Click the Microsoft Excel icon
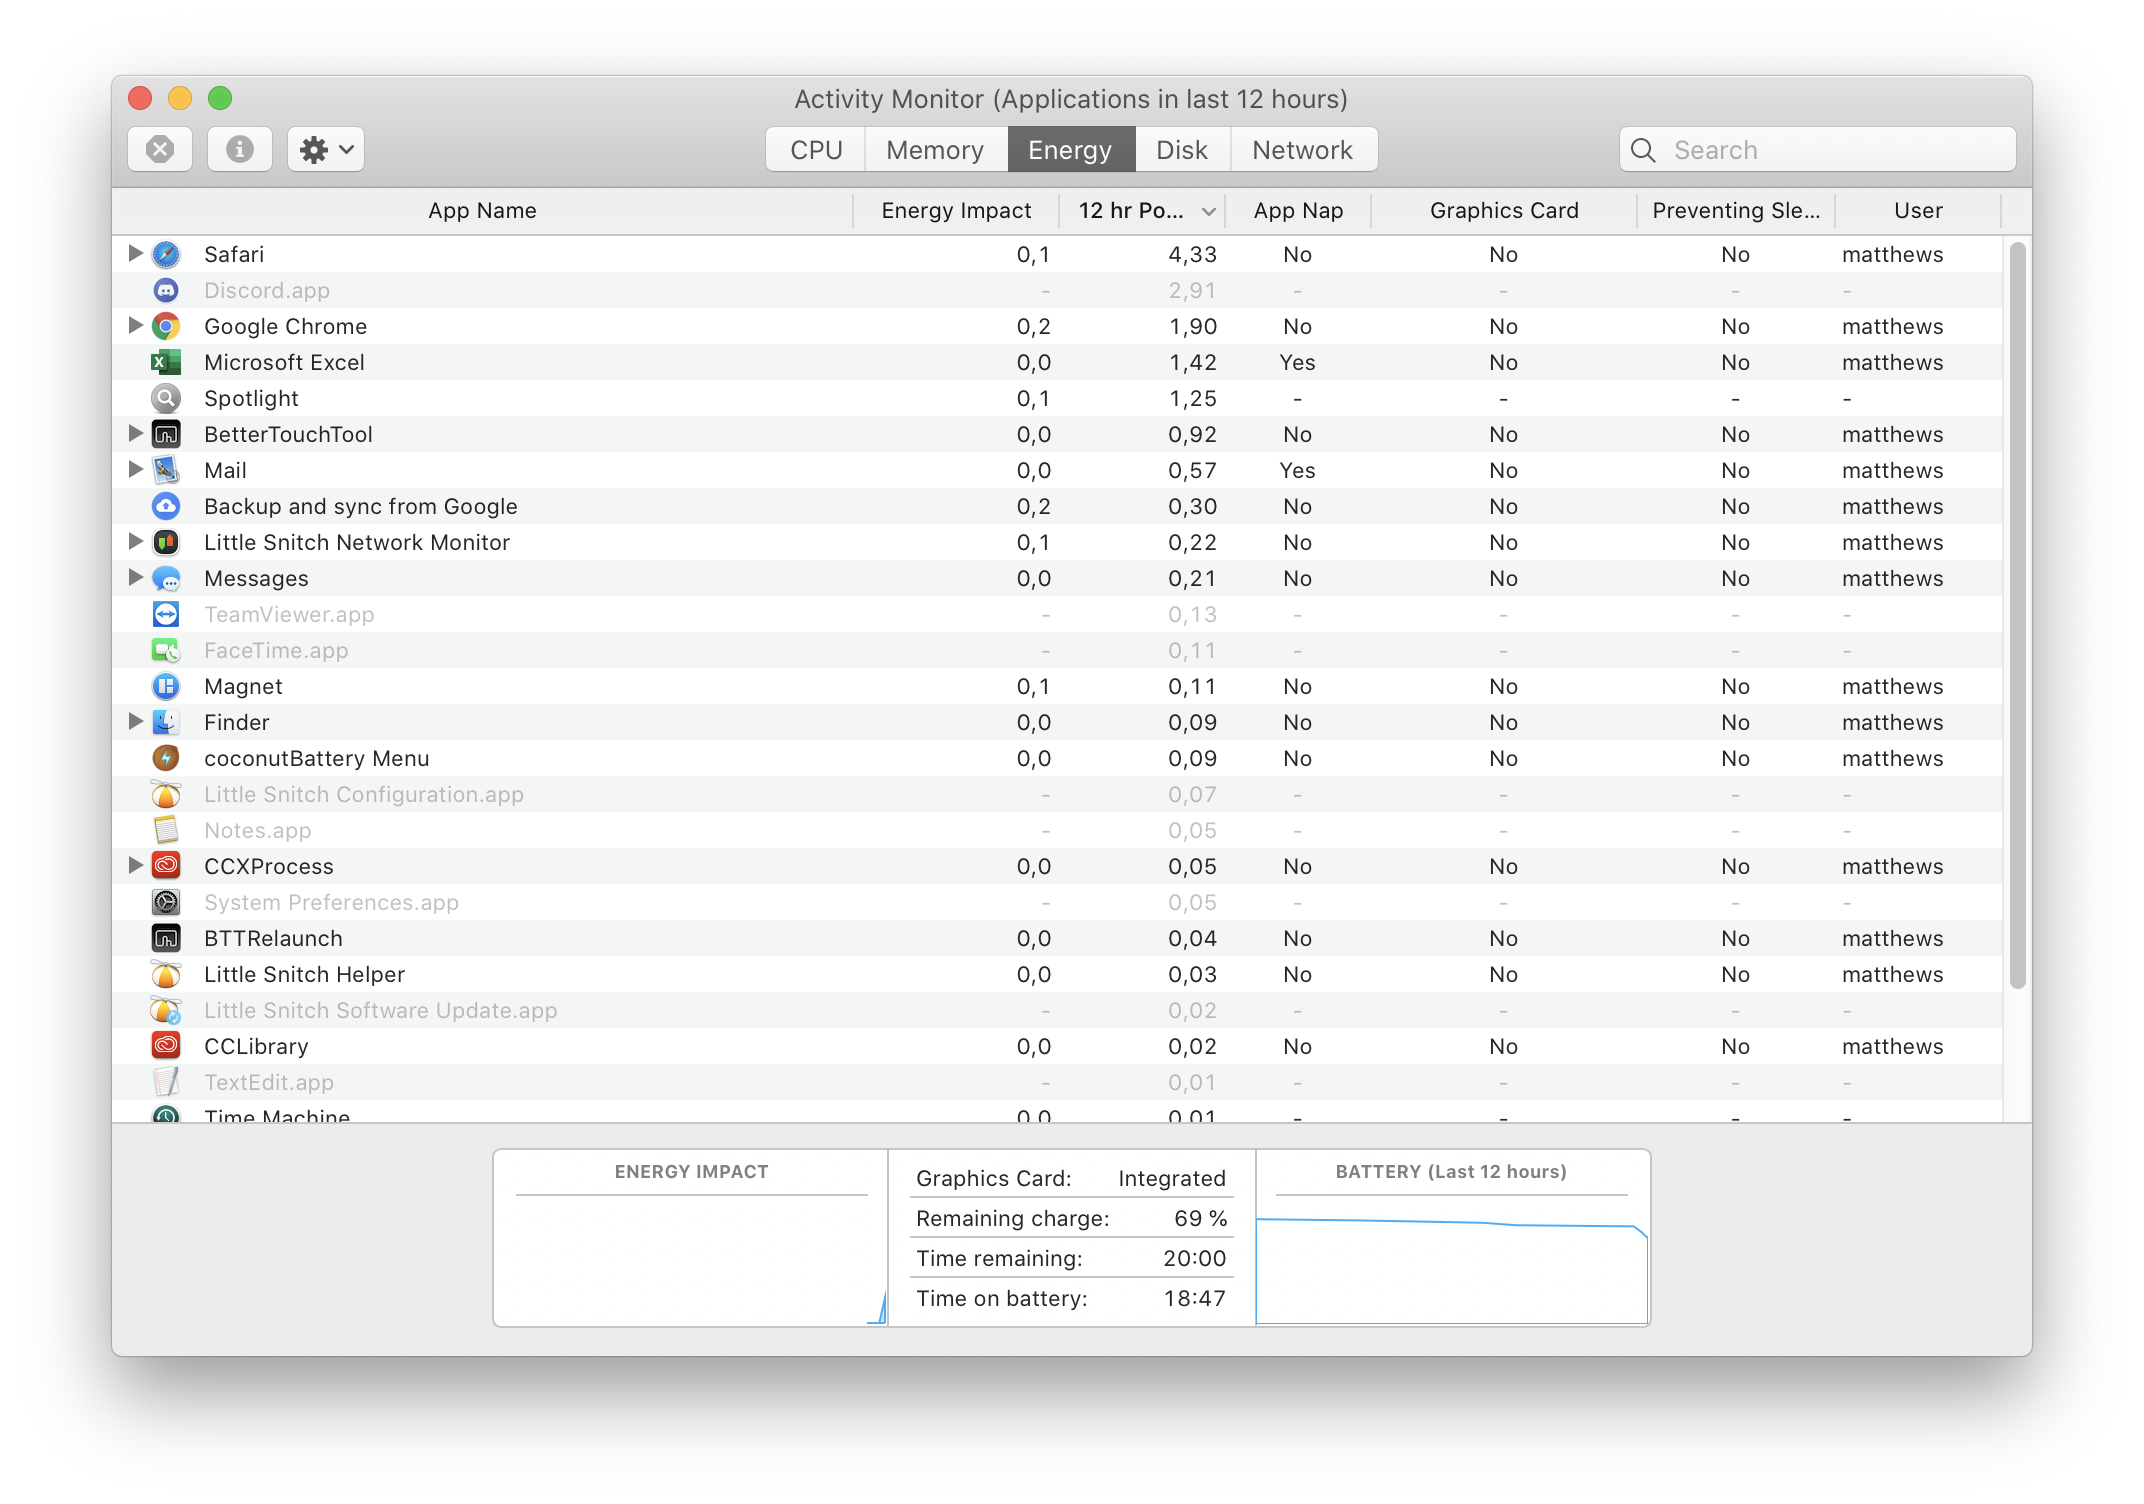Screen dimensions: 2144x1504 tap(166, 362)
